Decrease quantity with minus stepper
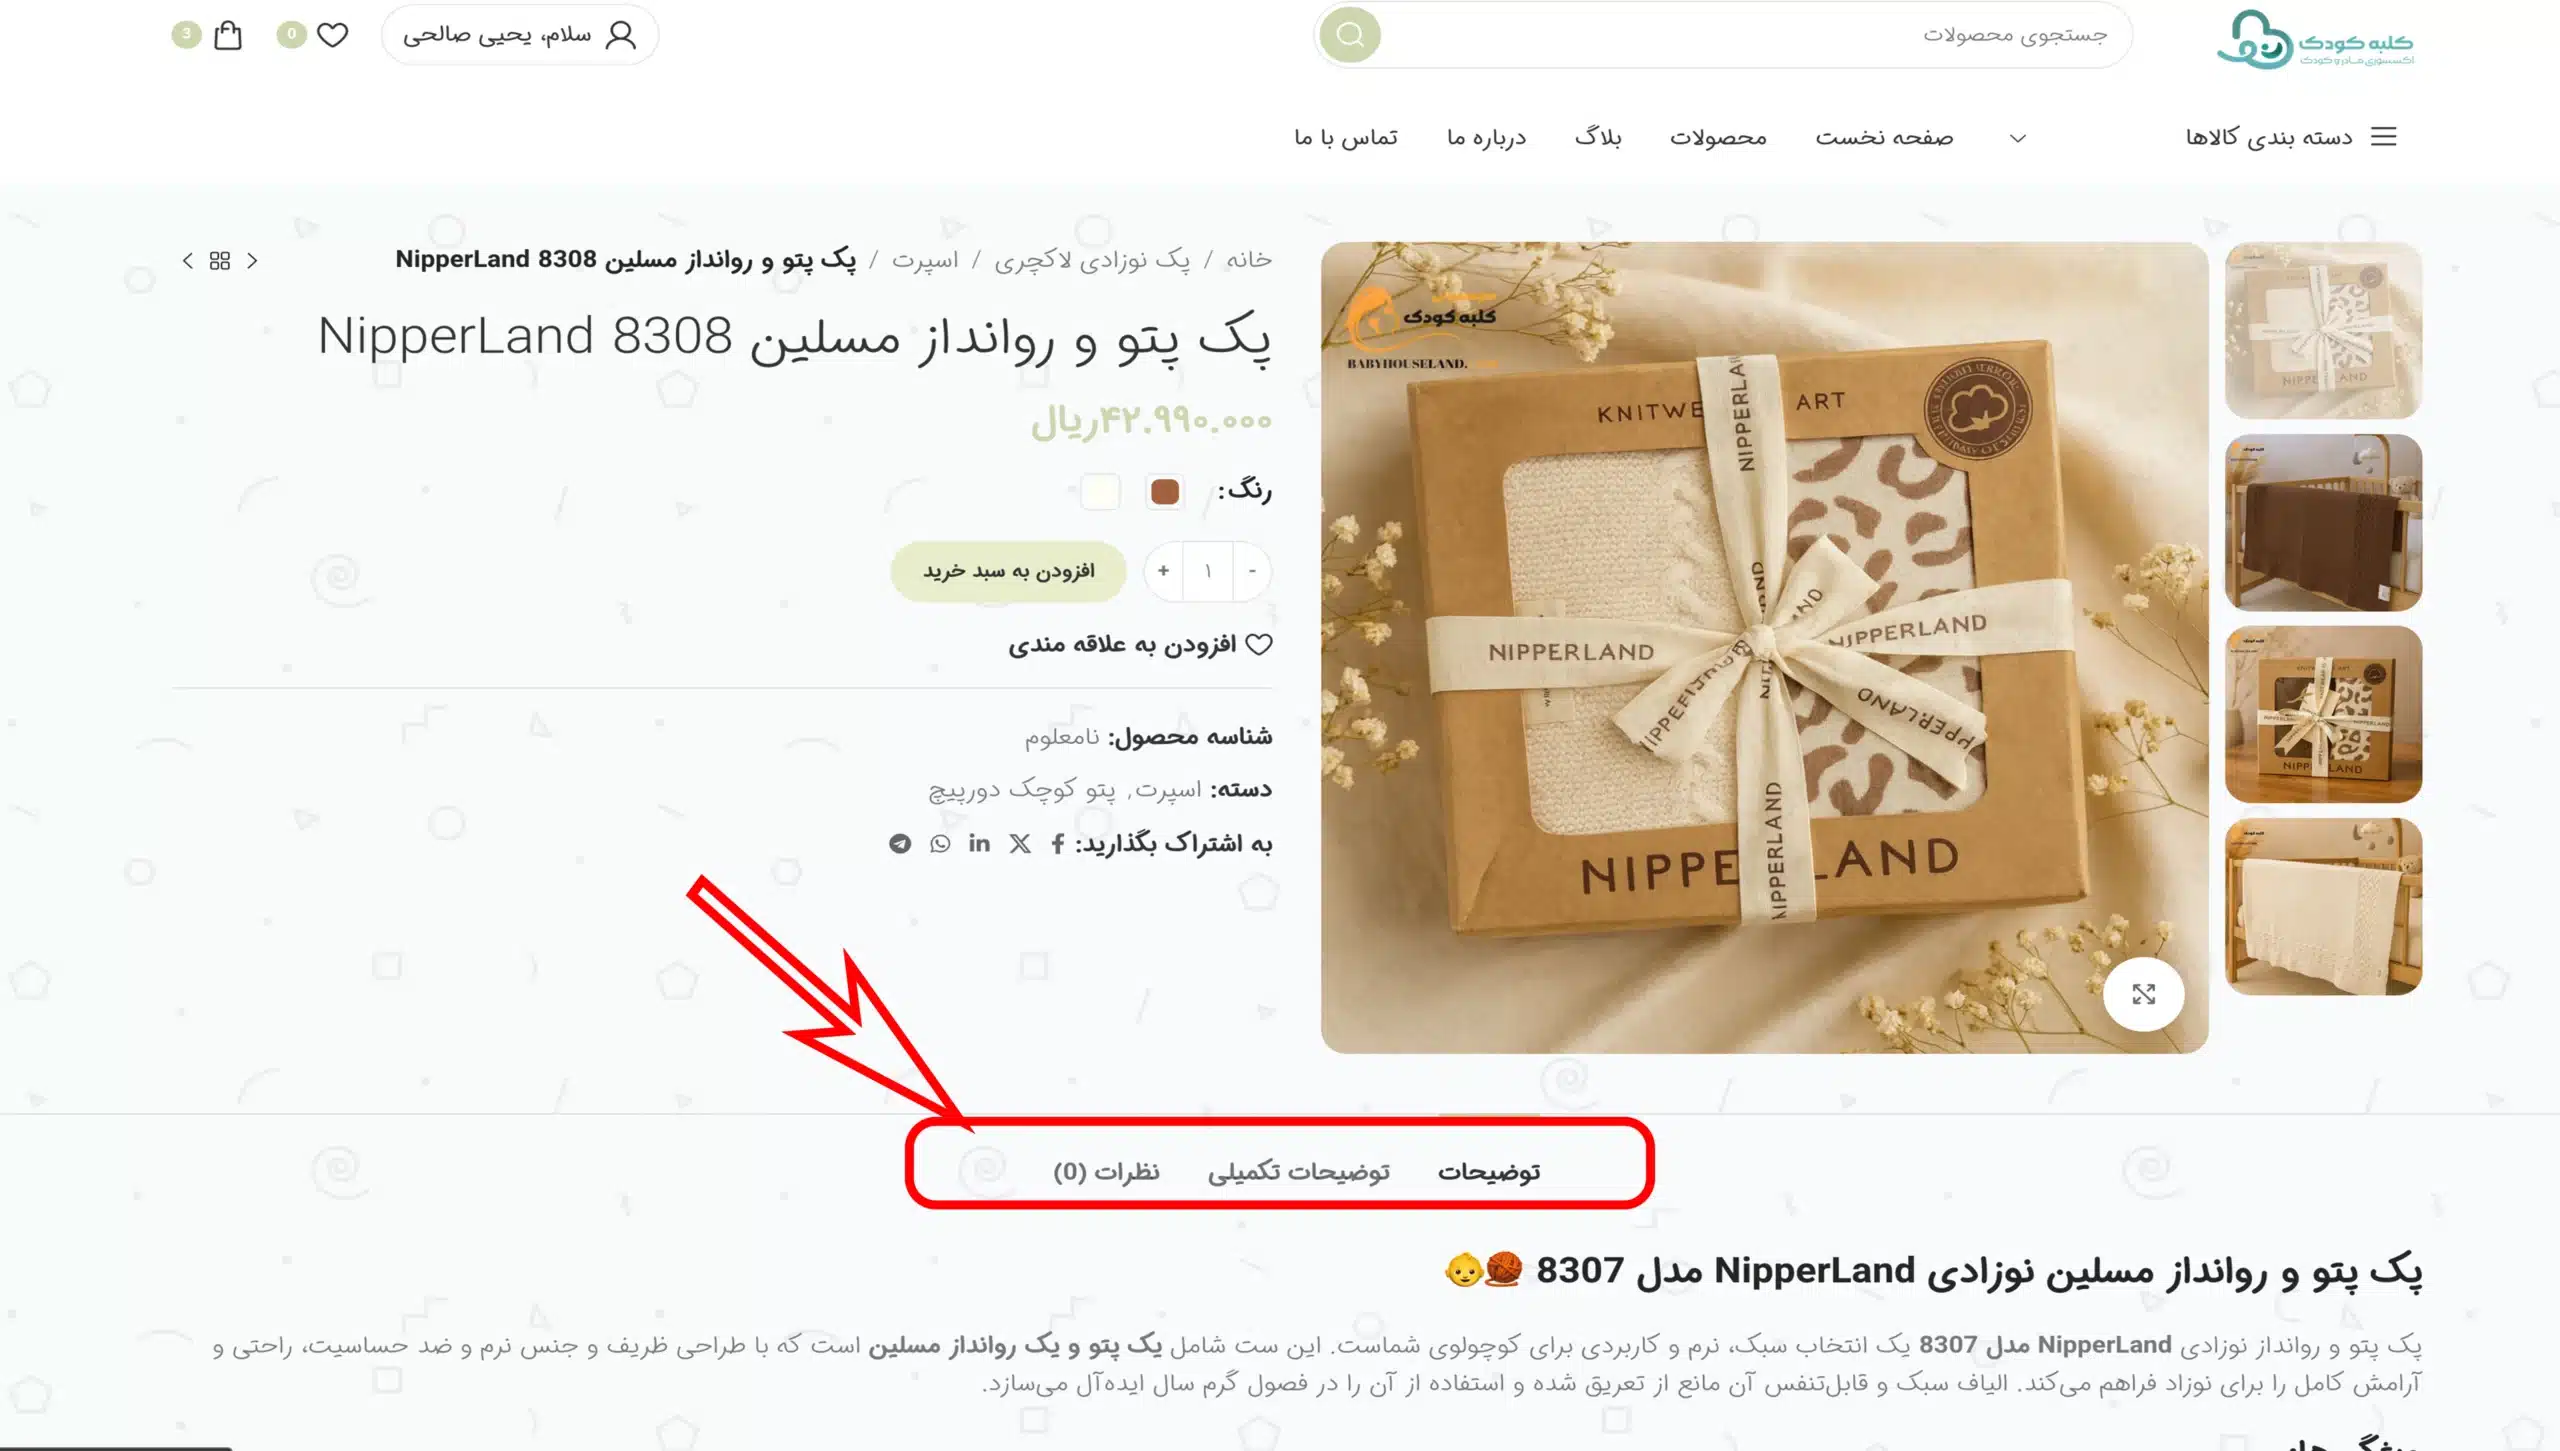The image size is (2560, 1451). click(1252, 571)
